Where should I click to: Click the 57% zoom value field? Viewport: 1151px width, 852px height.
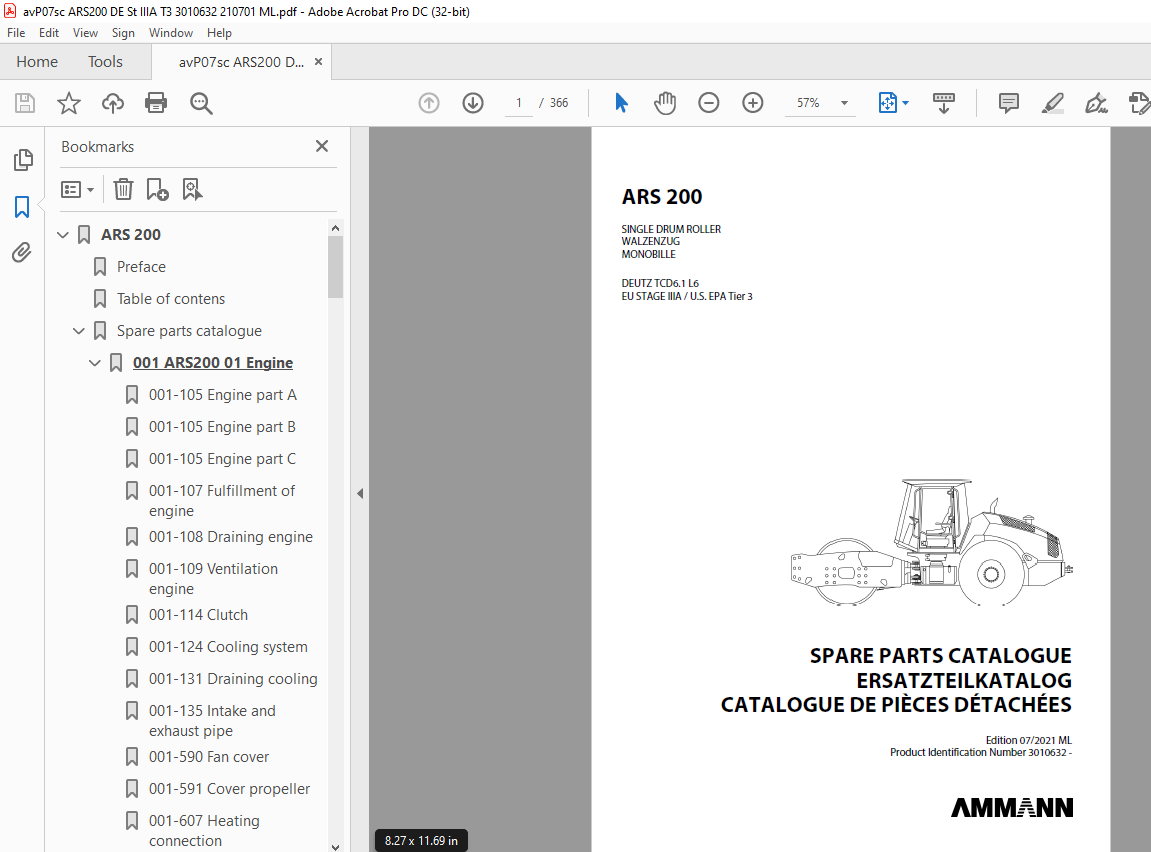pos(808,103)
